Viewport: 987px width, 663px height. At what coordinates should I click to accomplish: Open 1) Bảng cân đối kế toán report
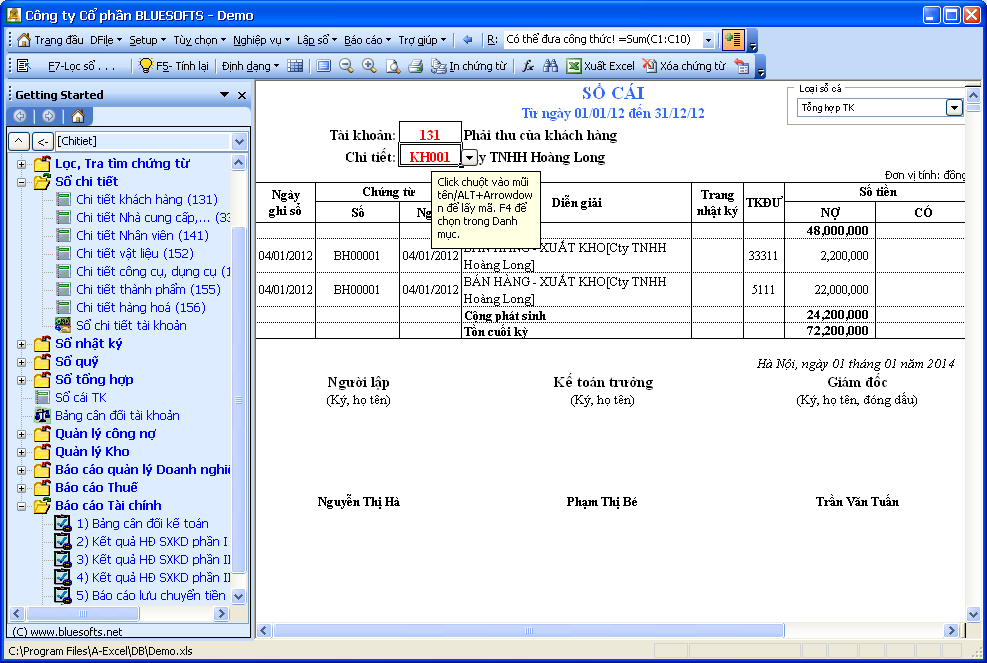coord(142,523)
